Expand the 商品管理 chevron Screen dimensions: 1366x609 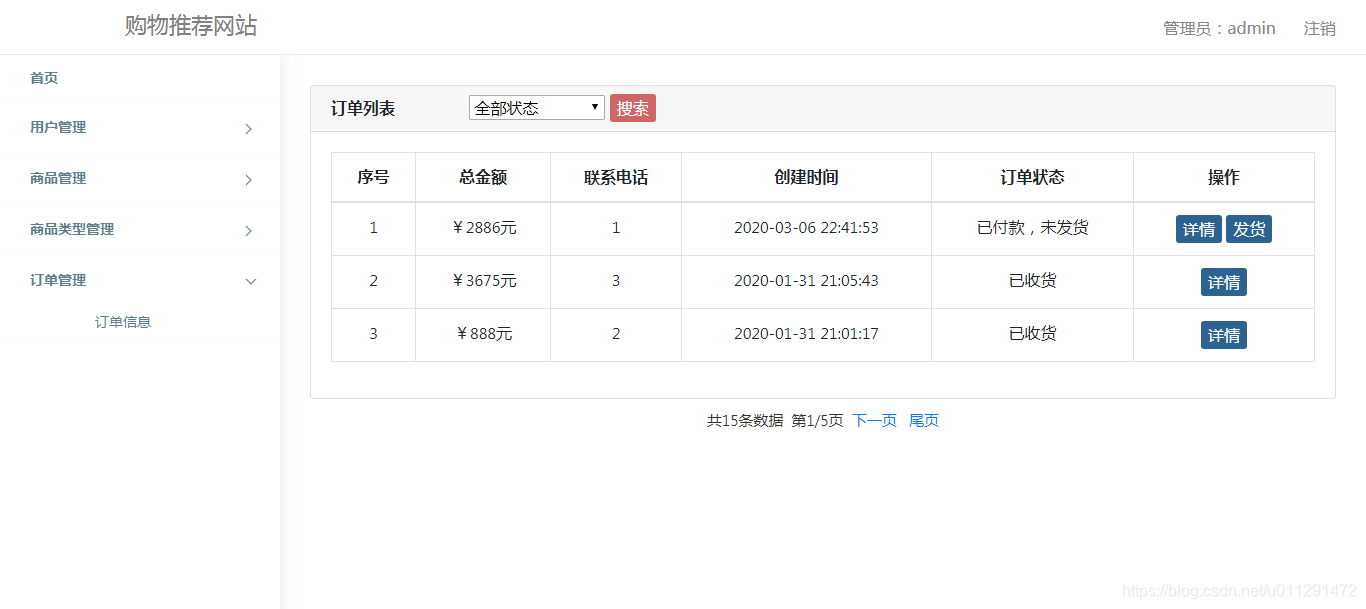tap(249, 180)
